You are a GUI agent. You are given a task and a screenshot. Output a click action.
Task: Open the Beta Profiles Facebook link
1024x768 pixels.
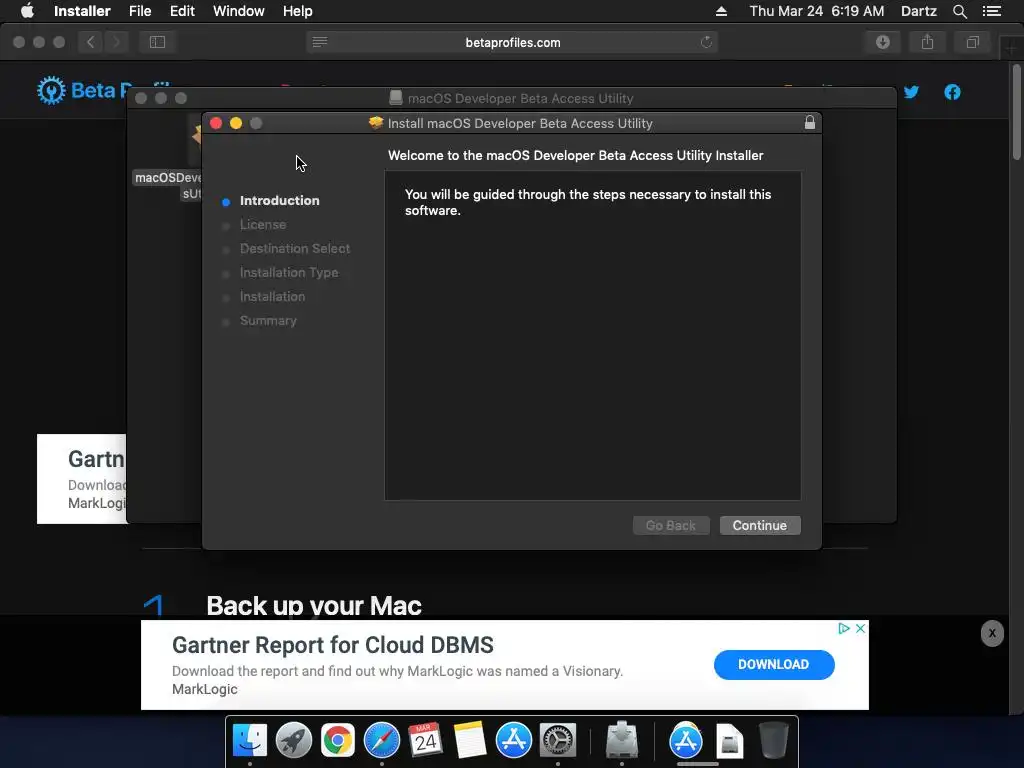952,92
